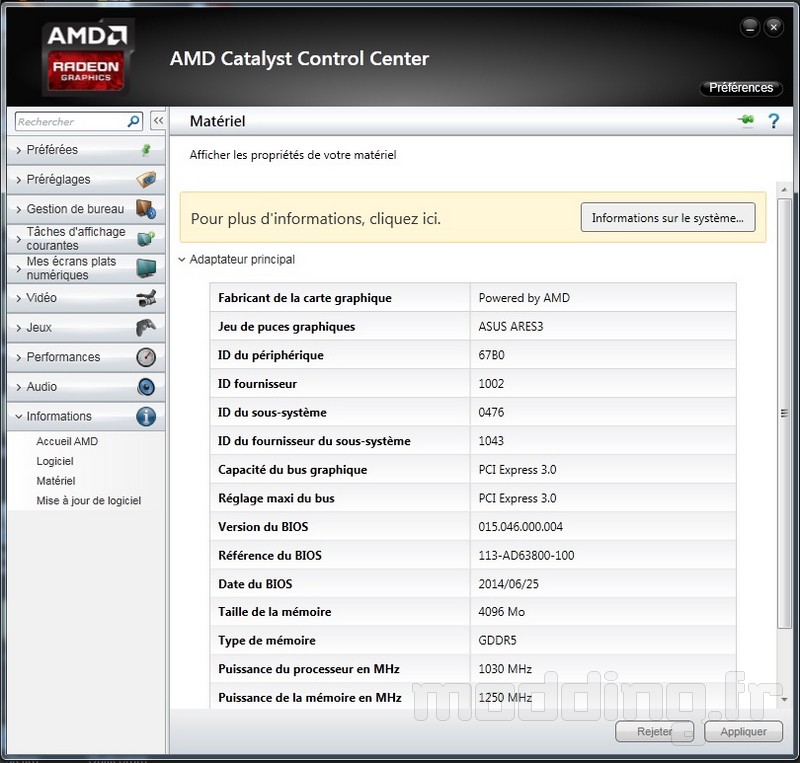
Task: Close the Catalyst Control Center window
Action: click(773, 28)
